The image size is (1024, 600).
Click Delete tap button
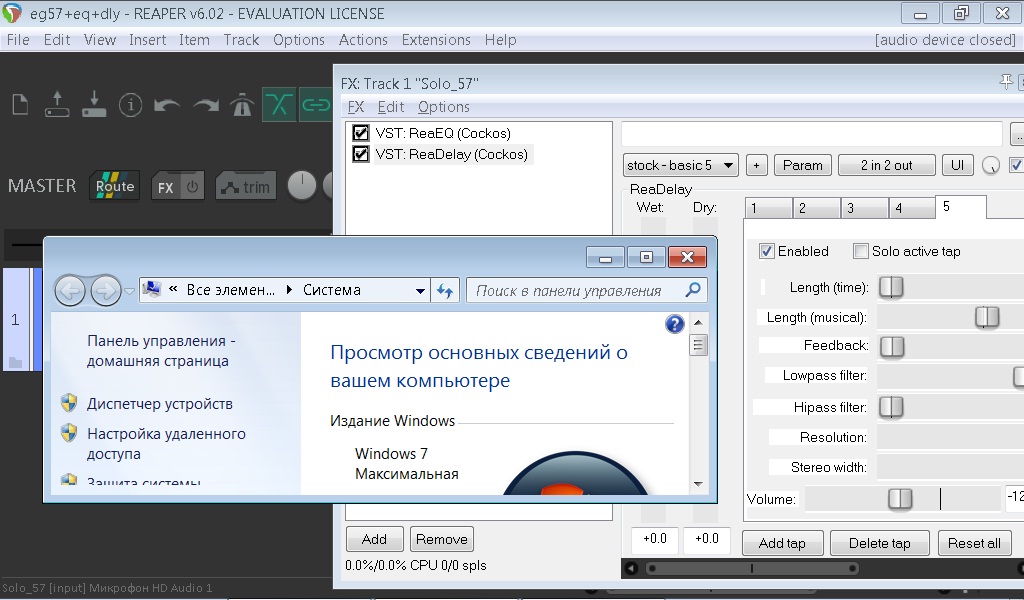pos(879,543)
